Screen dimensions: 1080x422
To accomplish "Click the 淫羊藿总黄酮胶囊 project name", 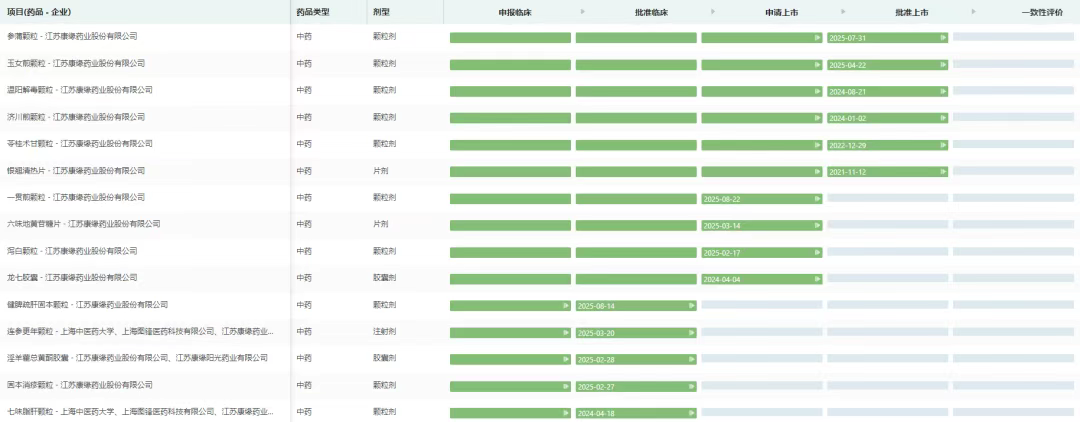I will tap(137, 358).
